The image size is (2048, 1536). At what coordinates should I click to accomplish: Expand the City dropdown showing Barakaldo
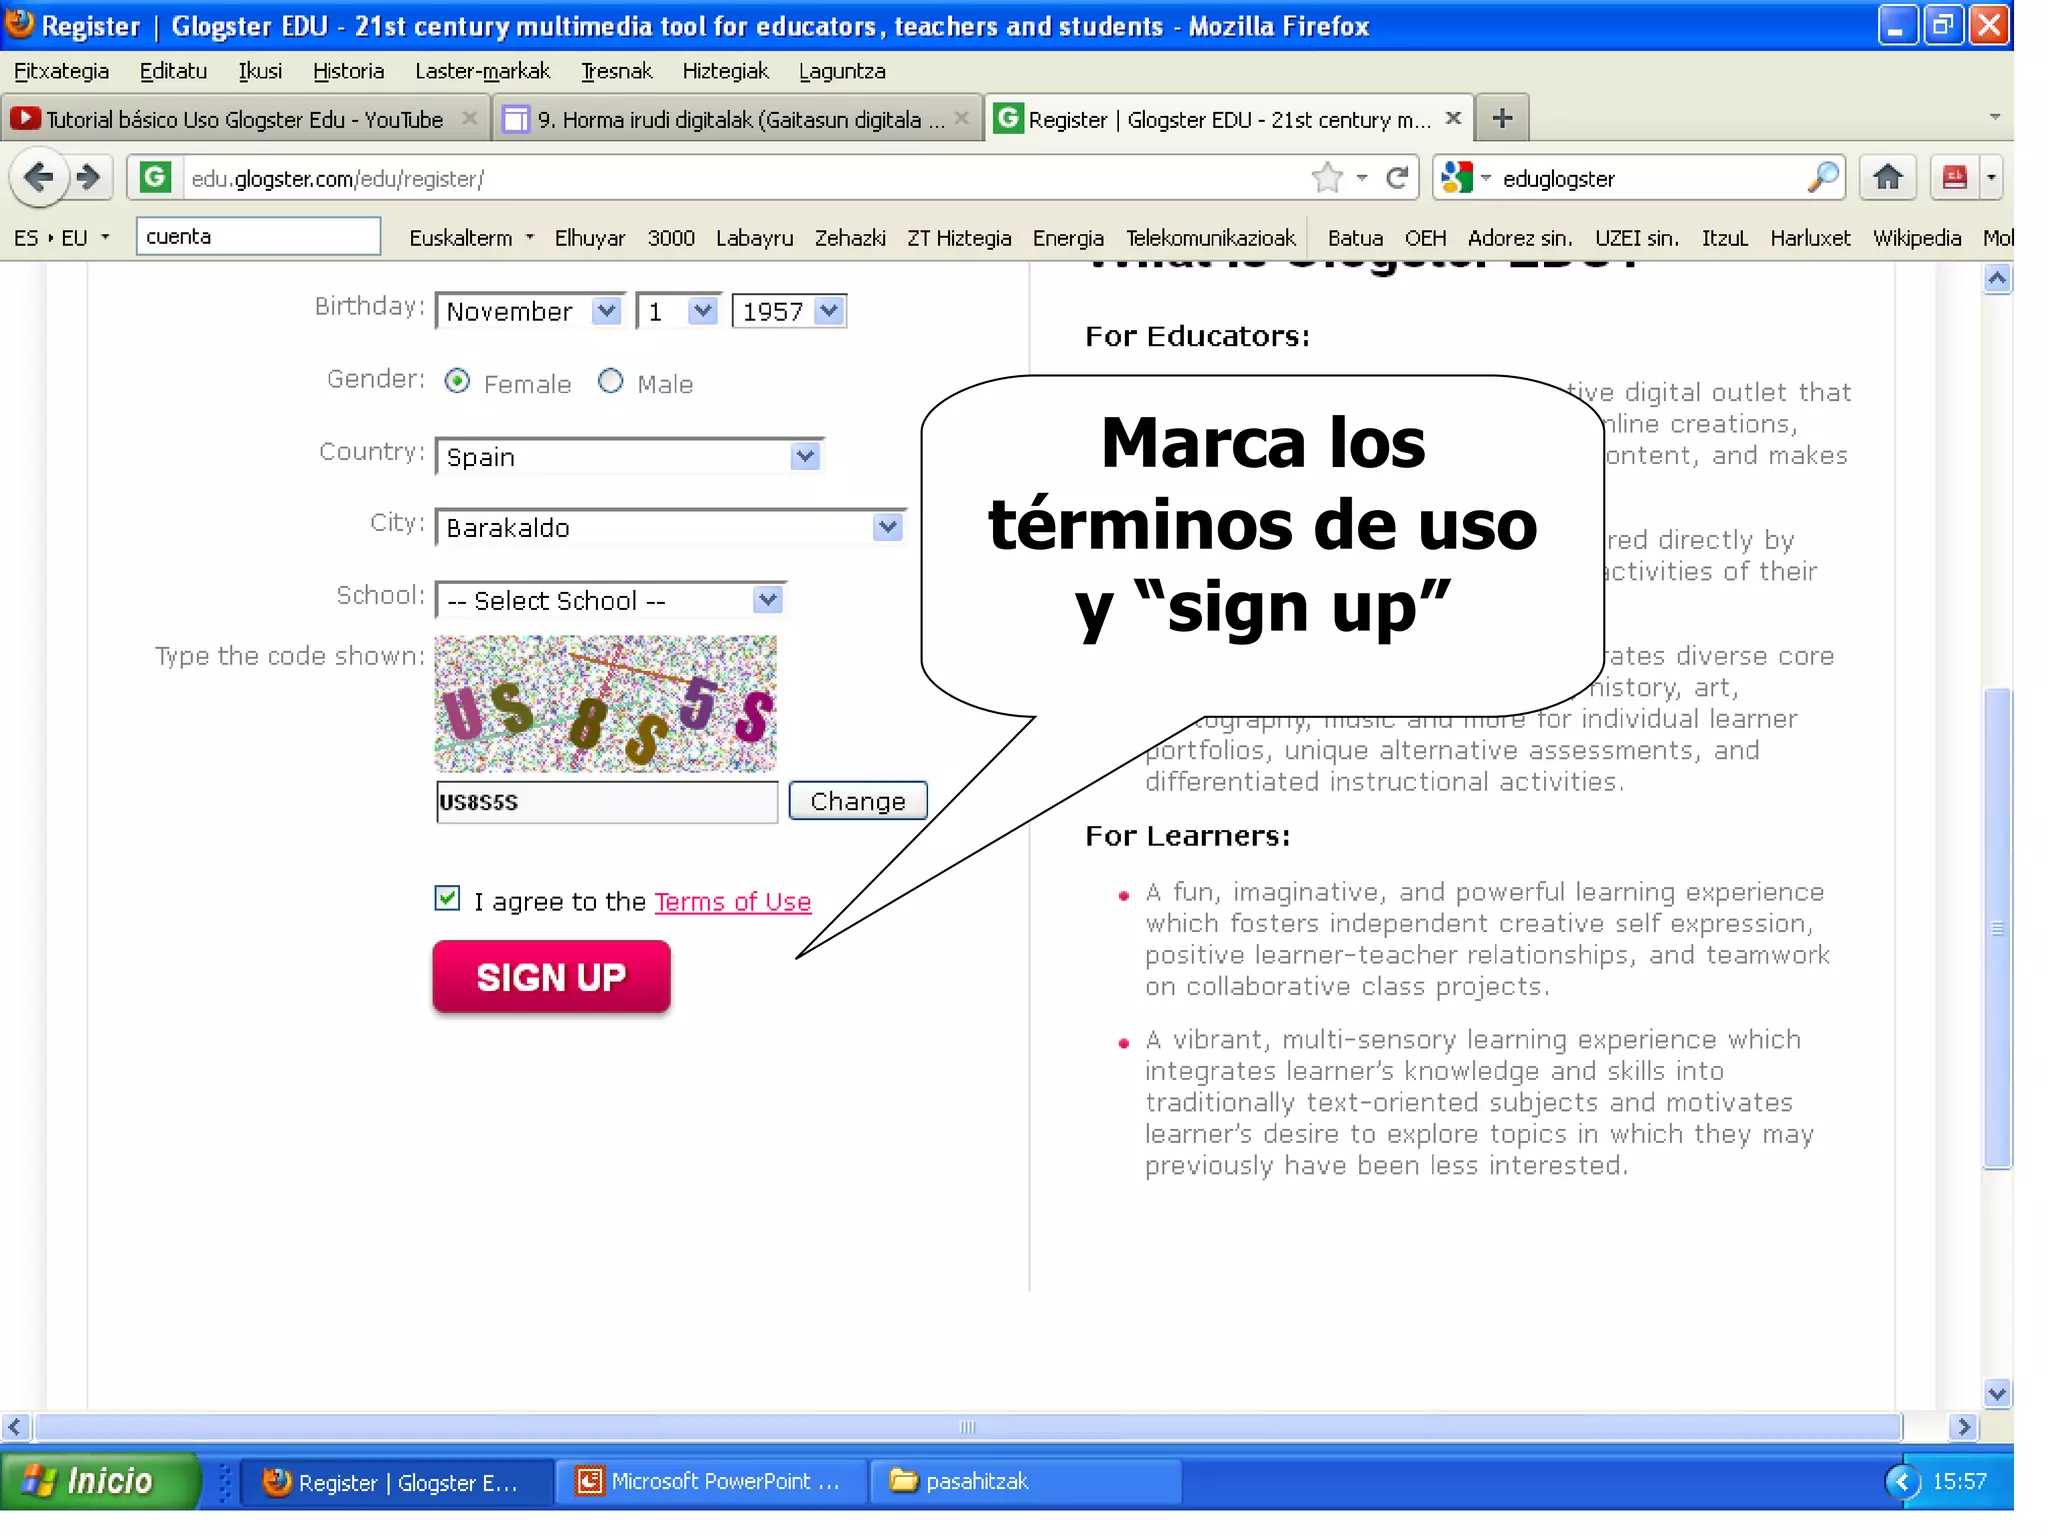coord(887,526)
